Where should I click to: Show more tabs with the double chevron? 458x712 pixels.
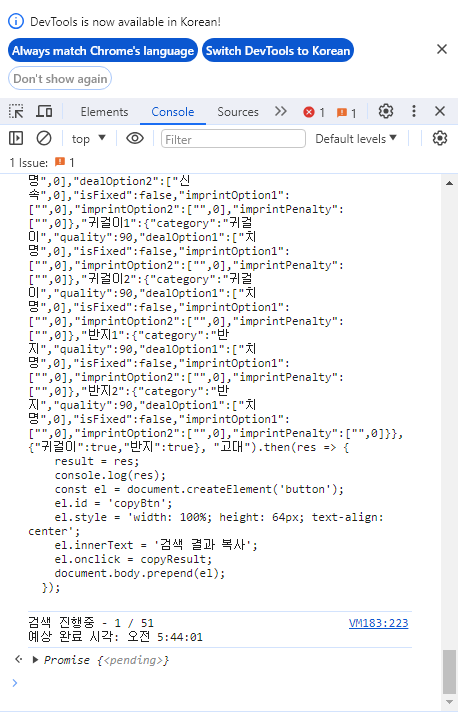coord(281,111)
